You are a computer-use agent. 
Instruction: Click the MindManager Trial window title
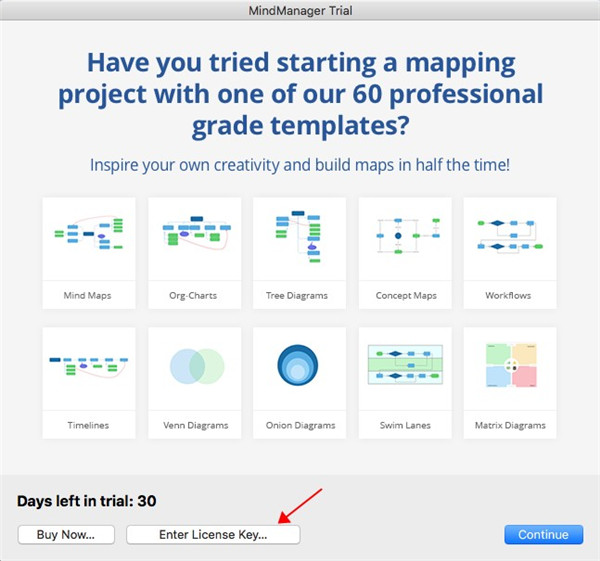click(x=300, y=10)
